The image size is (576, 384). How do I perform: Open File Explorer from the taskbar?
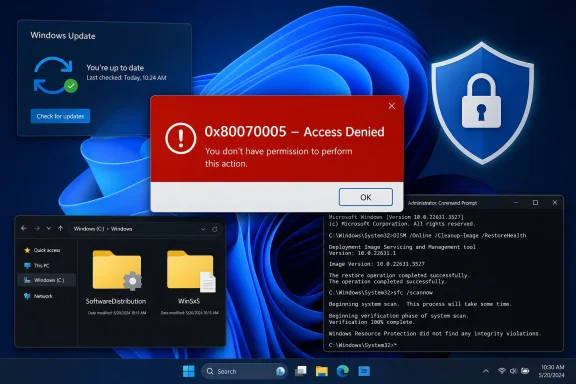coord(322,371)
